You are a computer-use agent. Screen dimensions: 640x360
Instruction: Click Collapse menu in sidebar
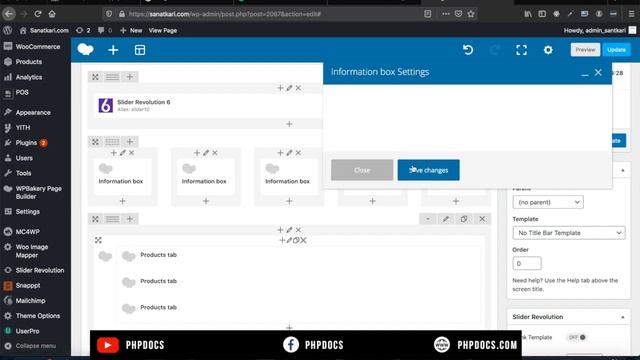point(36,346)
